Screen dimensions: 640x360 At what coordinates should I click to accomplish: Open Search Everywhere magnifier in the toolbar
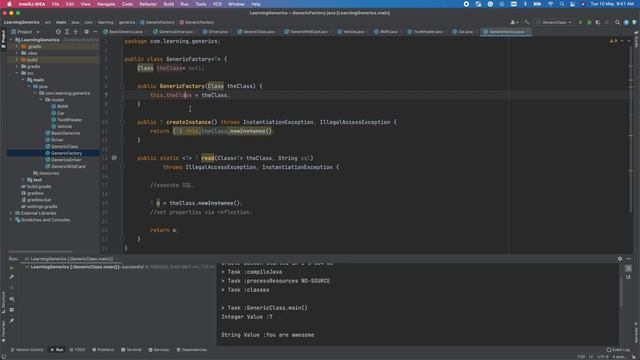click(618, 22)
